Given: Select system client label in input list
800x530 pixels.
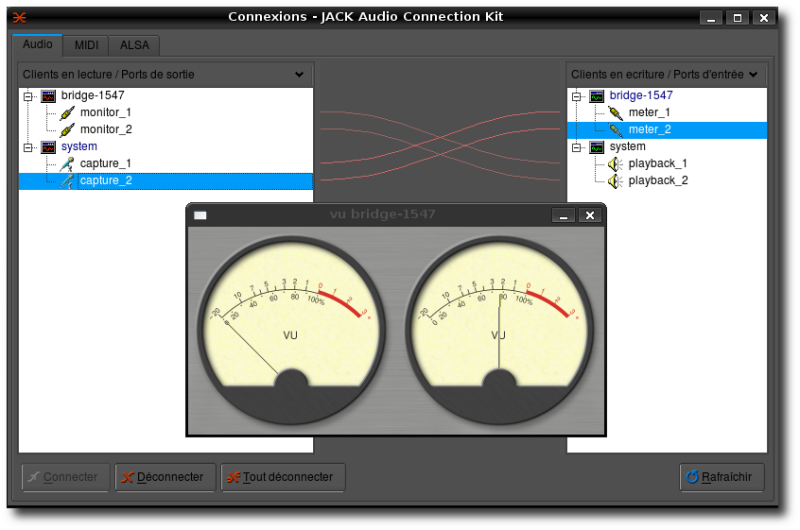Looking at the screenshot, I should click(x=627, y=146).
